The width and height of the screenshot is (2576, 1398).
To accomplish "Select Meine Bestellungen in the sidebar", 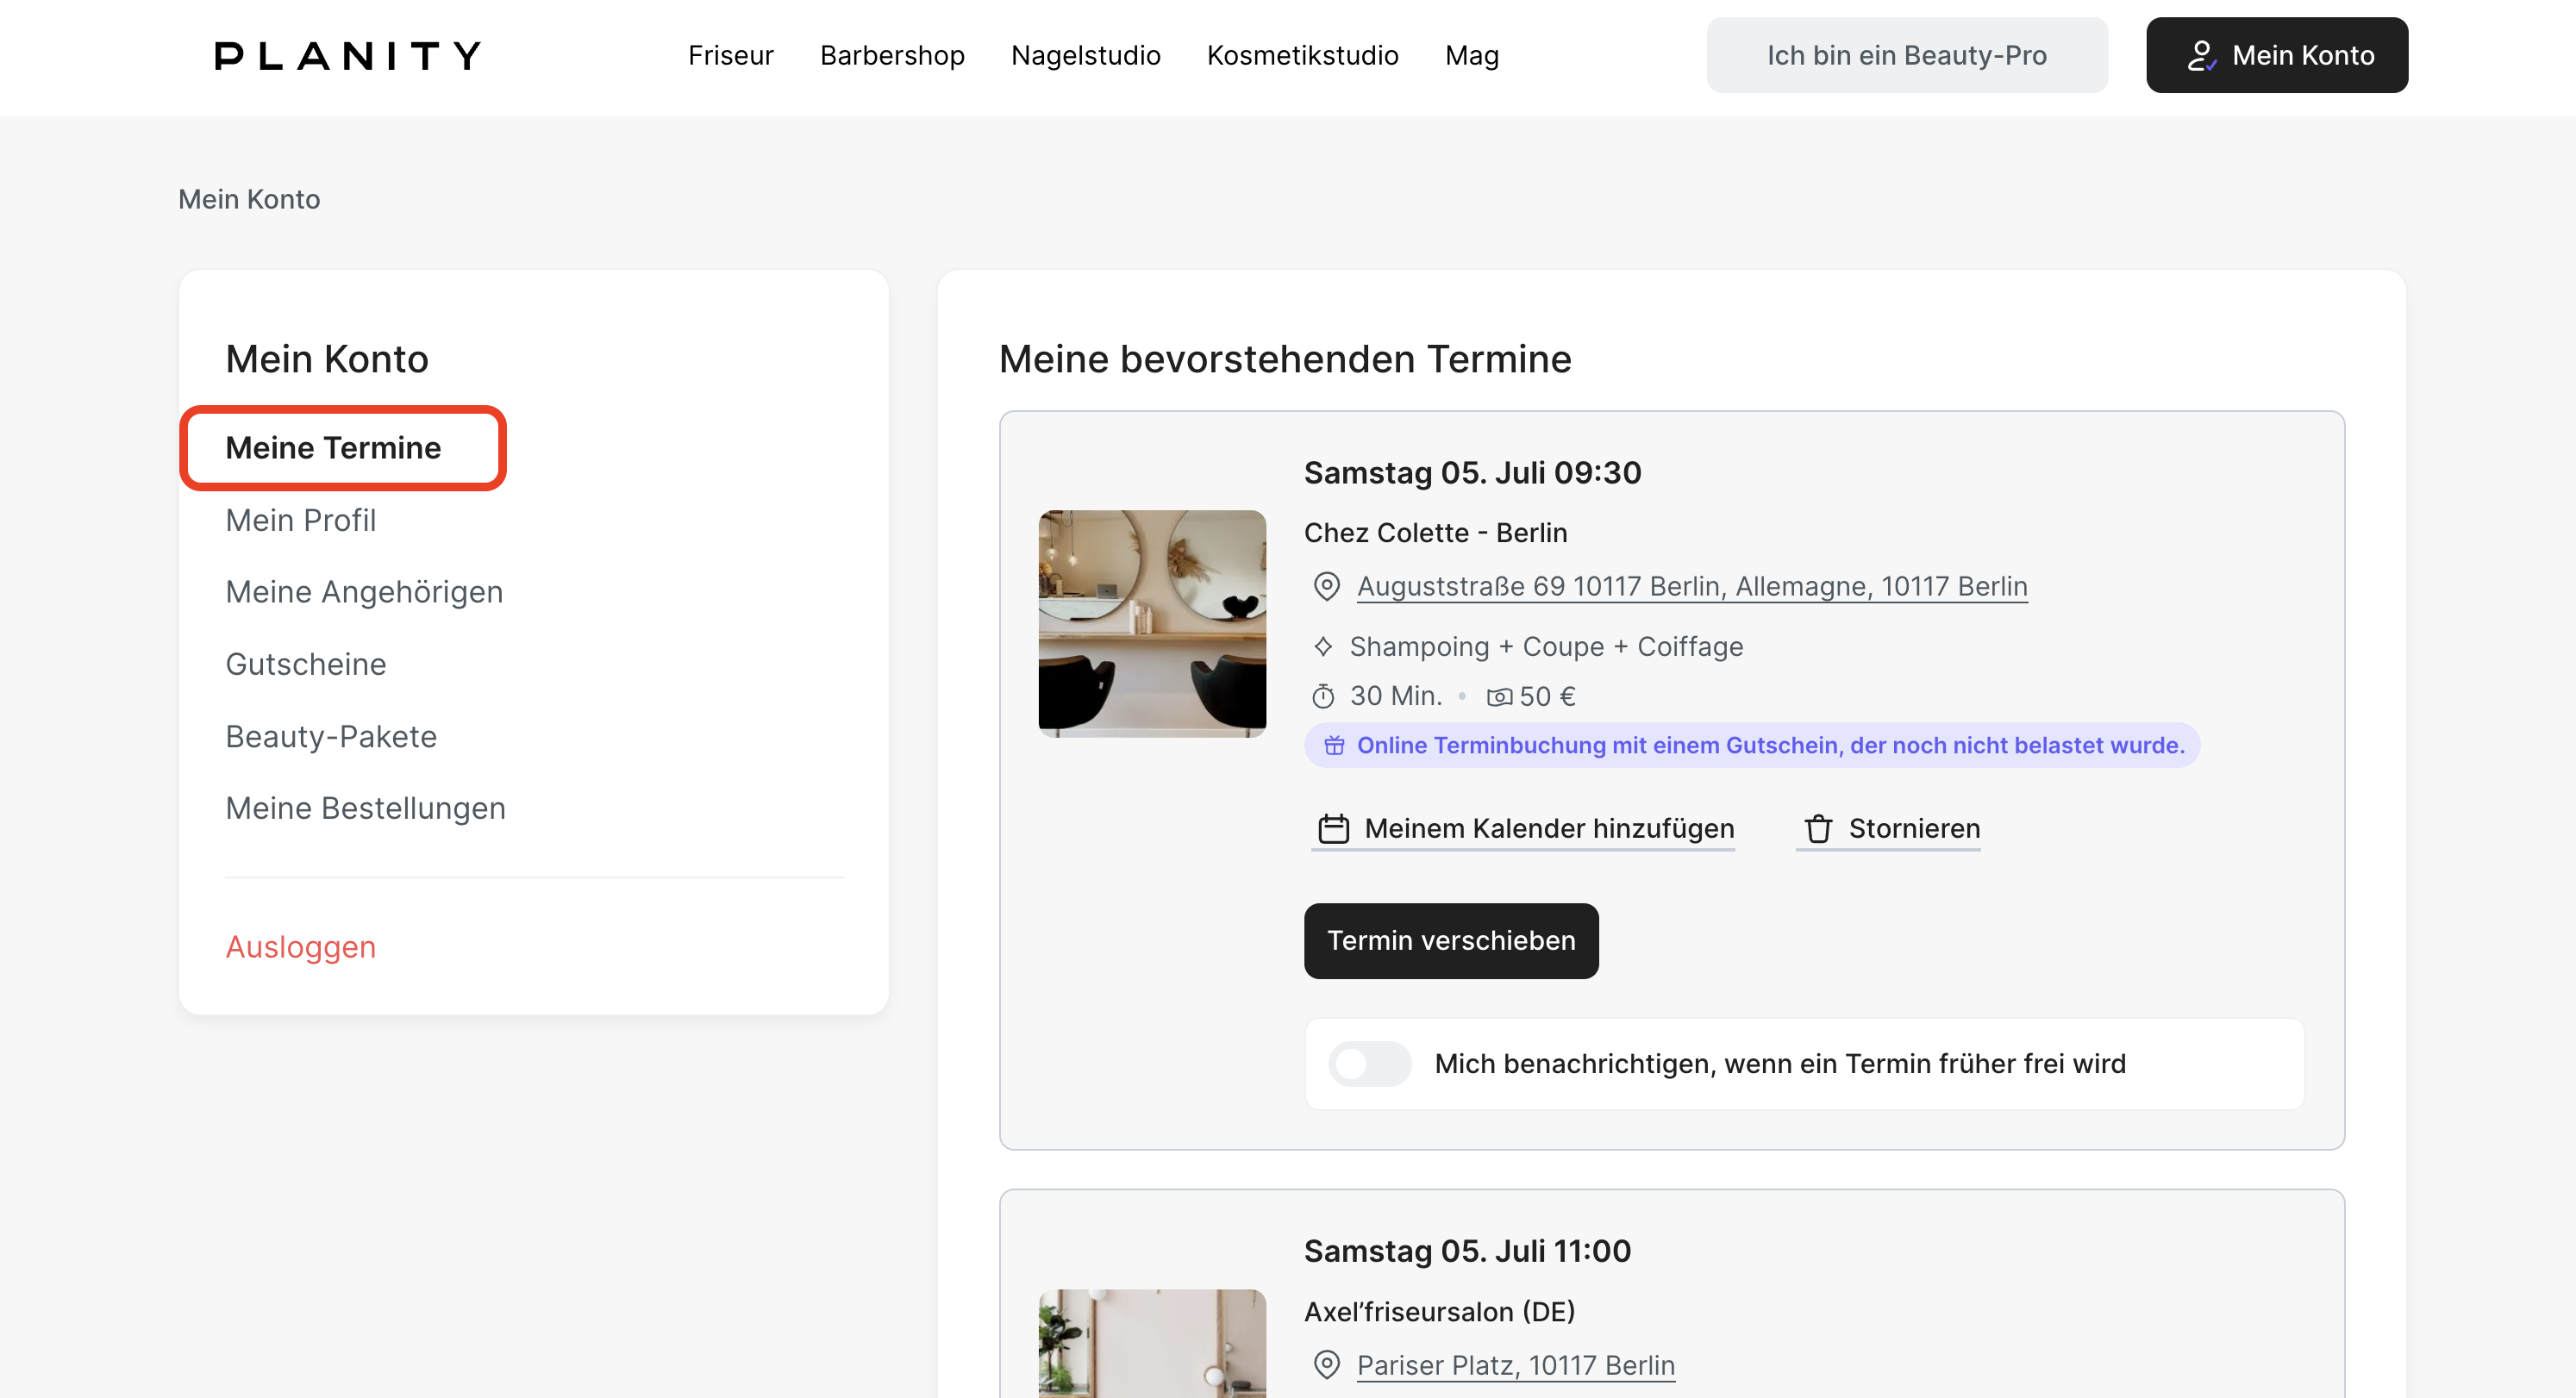I will [365, 808].
